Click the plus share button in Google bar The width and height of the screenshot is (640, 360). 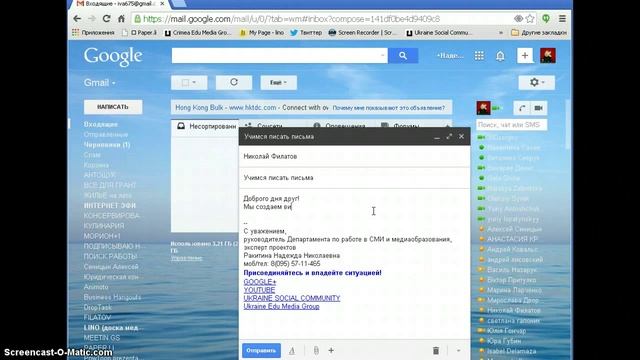point(525,56)
